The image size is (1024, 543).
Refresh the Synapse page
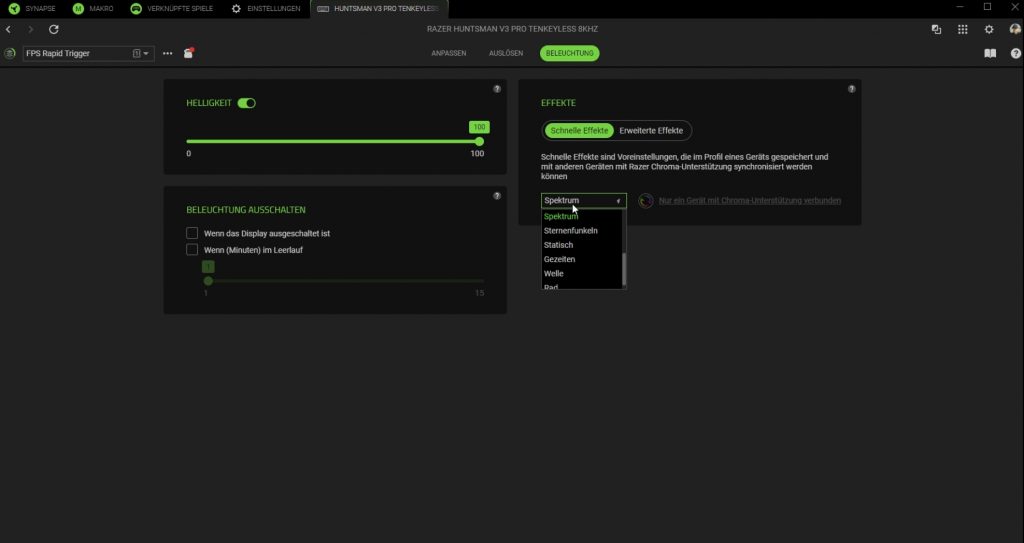tap(54, 29)
